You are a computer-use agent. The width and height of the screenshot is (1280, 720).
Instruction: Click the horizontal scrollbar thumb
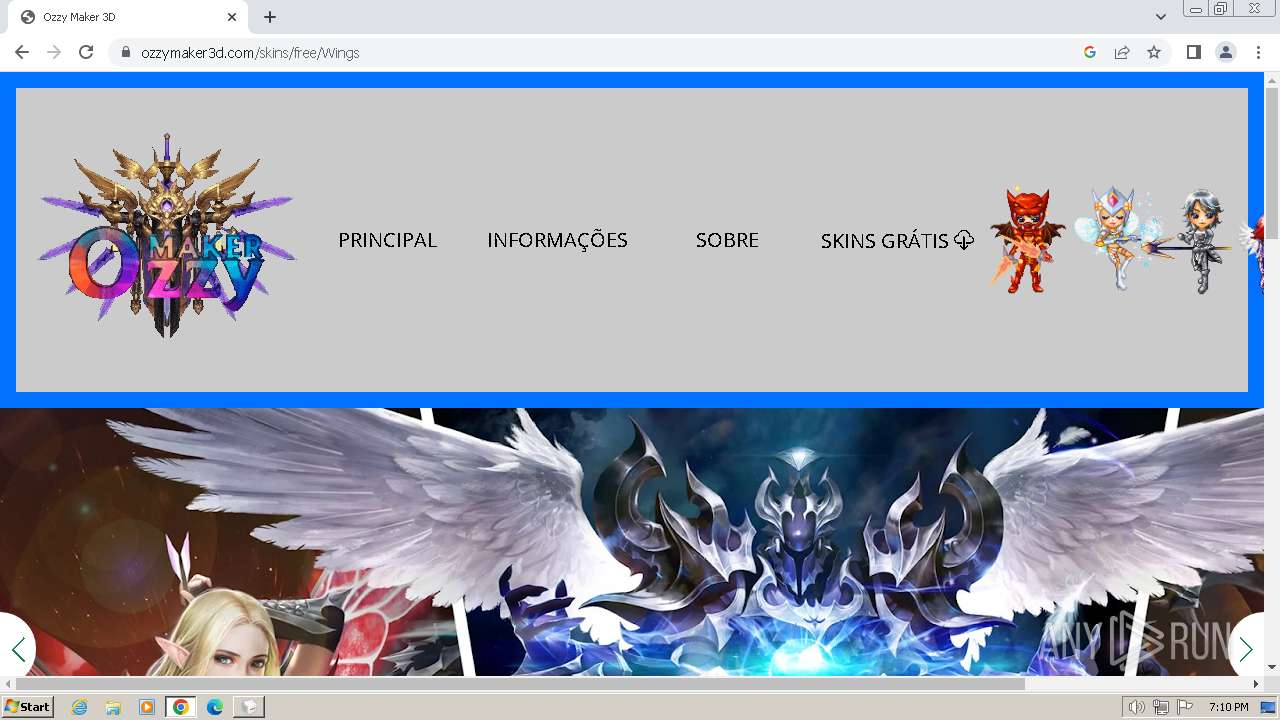click(x=520, y=684)
